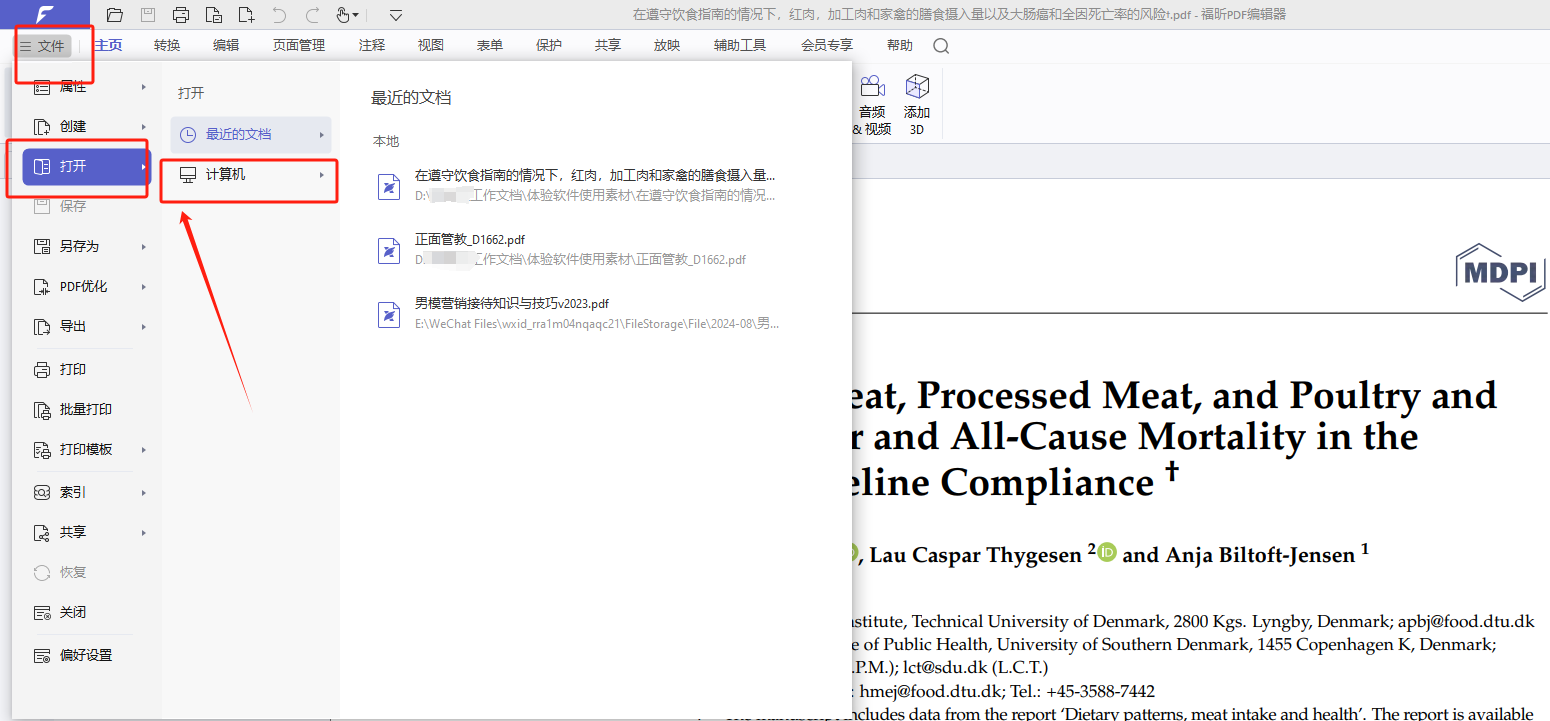Select the hand tool icon
Image resolution: width=1550 pixels, height=721 pixels.
(343, 15)
